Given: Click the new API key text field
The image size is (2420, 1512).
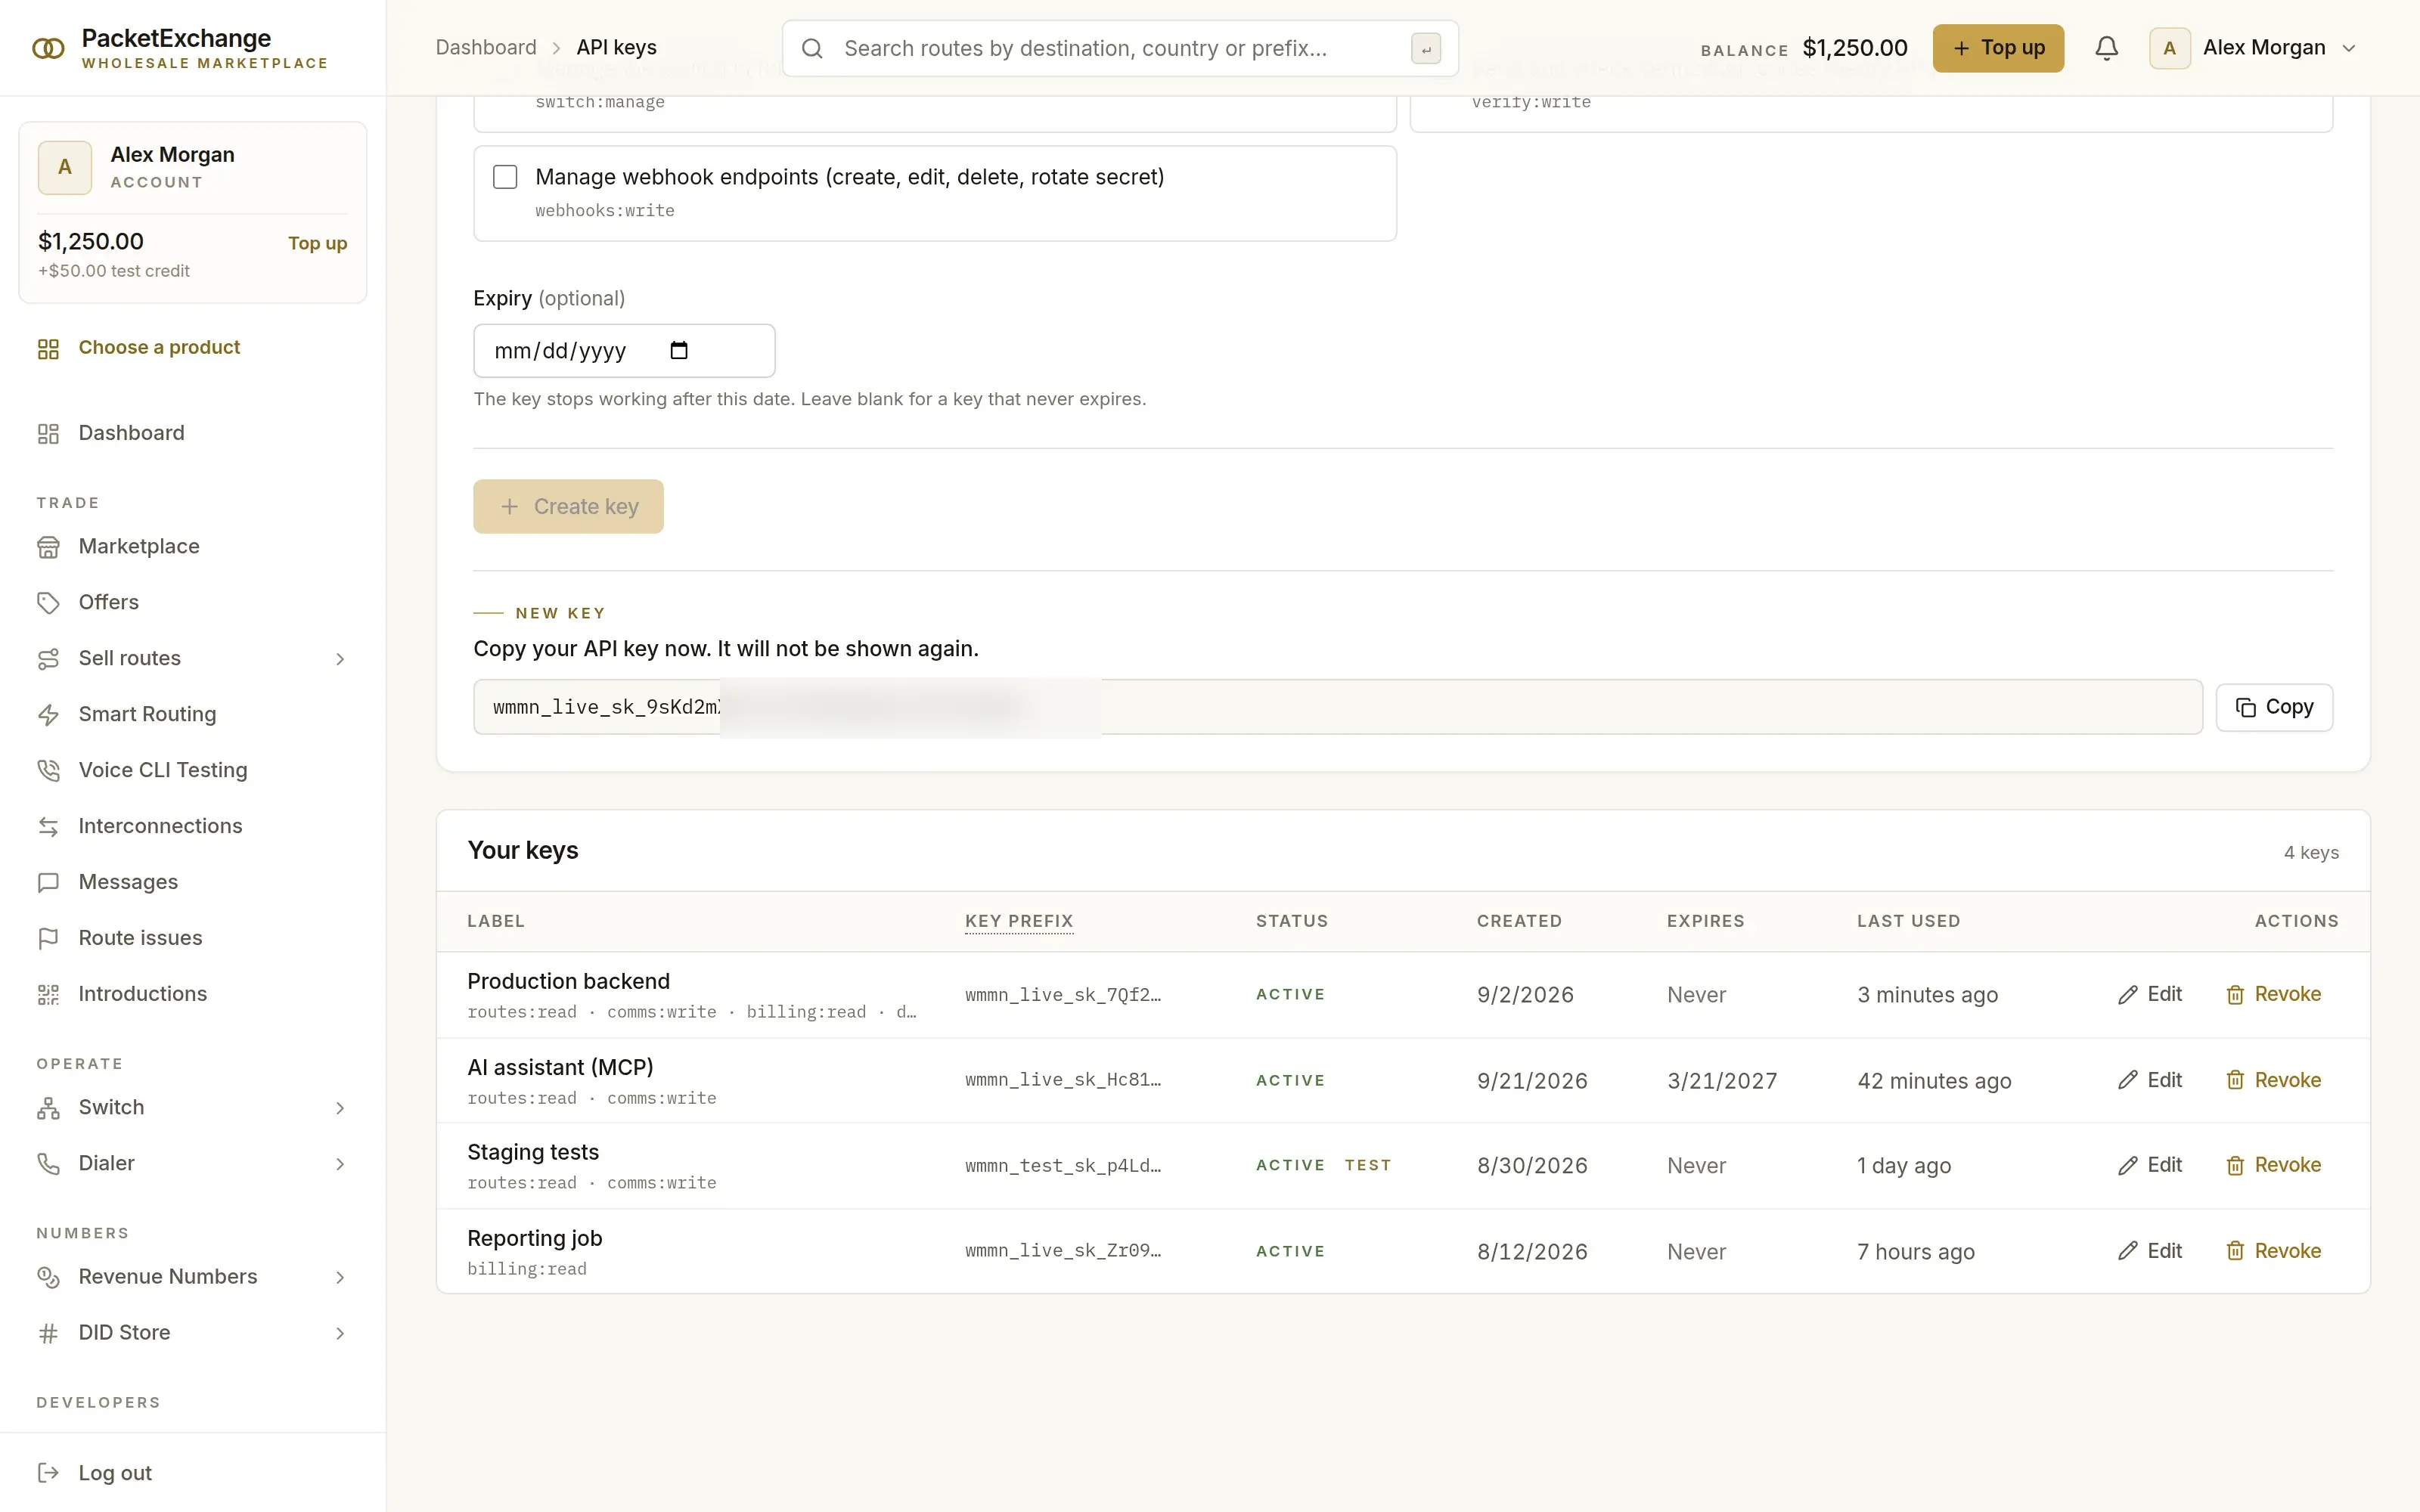Looking at the screenshot, I should coord(1338,707).
